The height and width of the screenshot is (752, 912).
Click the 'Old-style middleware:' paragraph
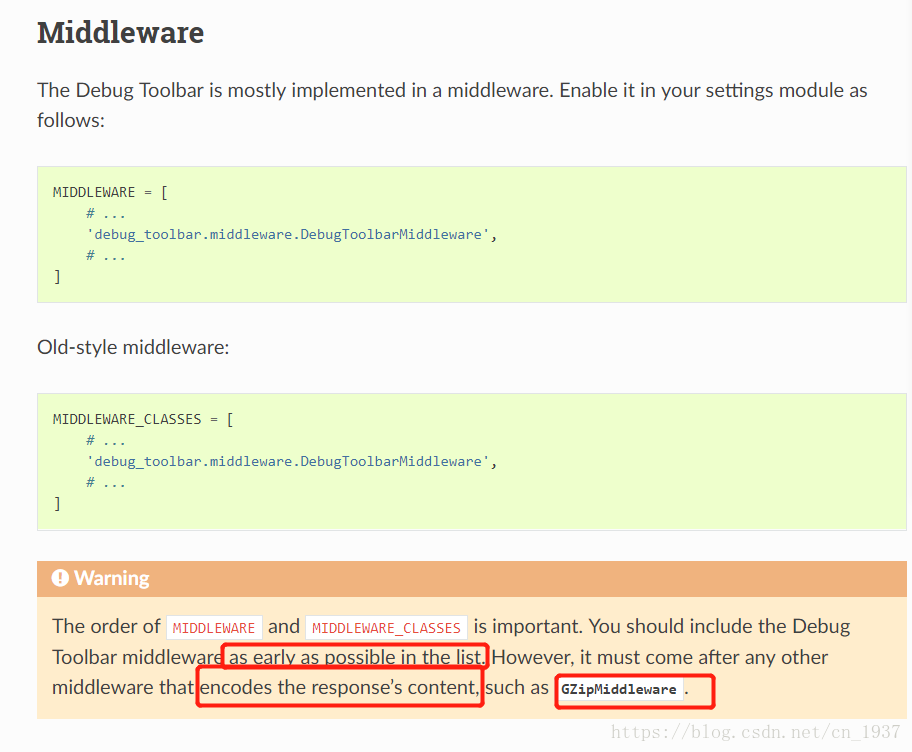[133, 347]
